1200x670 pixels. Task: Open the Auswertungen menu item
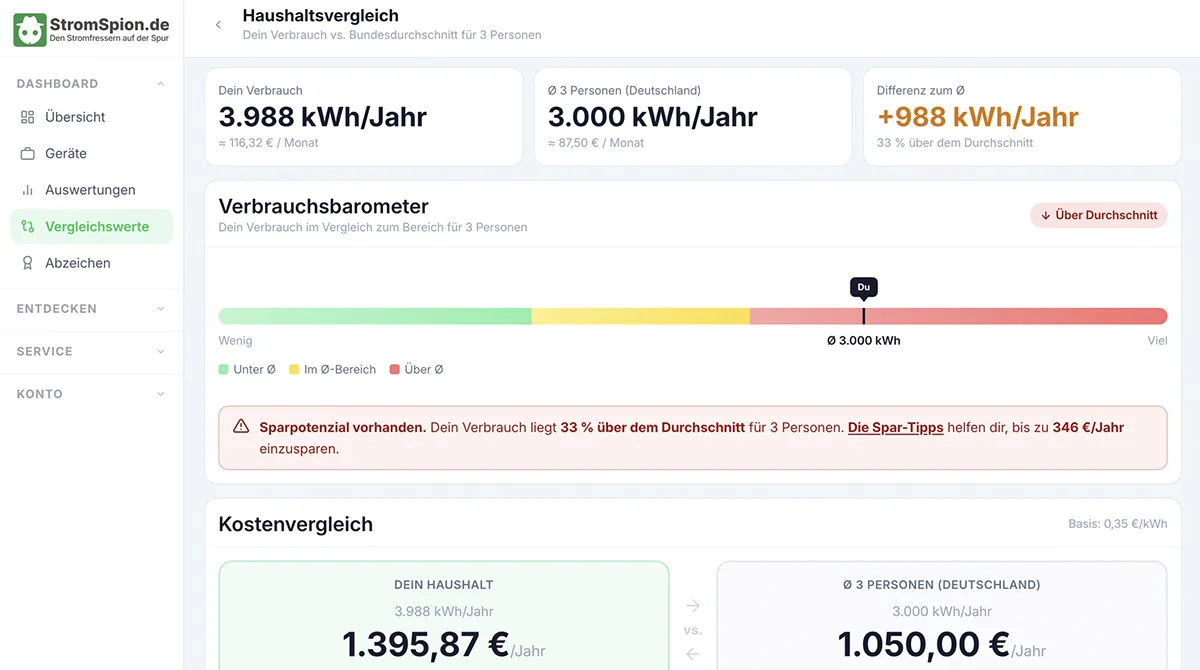point(91,190)
